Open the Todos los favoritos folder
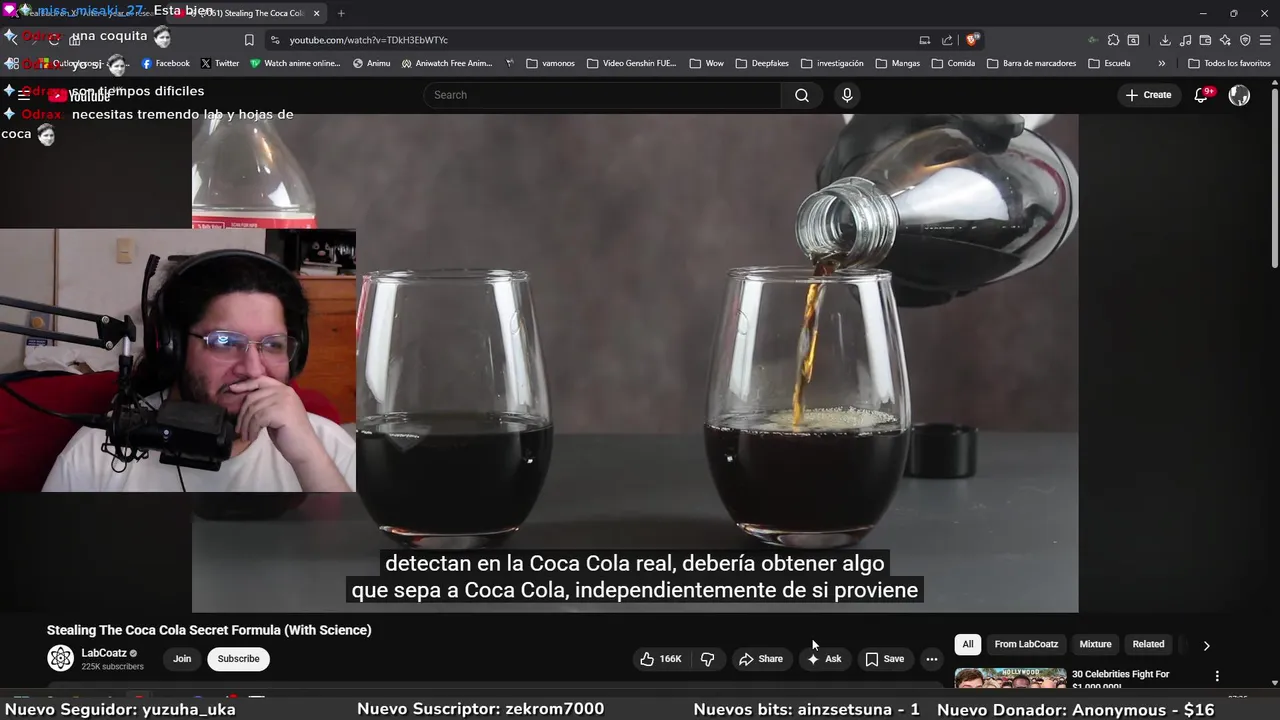Screen dimensions: 1280x720 tap(1229, 63)
